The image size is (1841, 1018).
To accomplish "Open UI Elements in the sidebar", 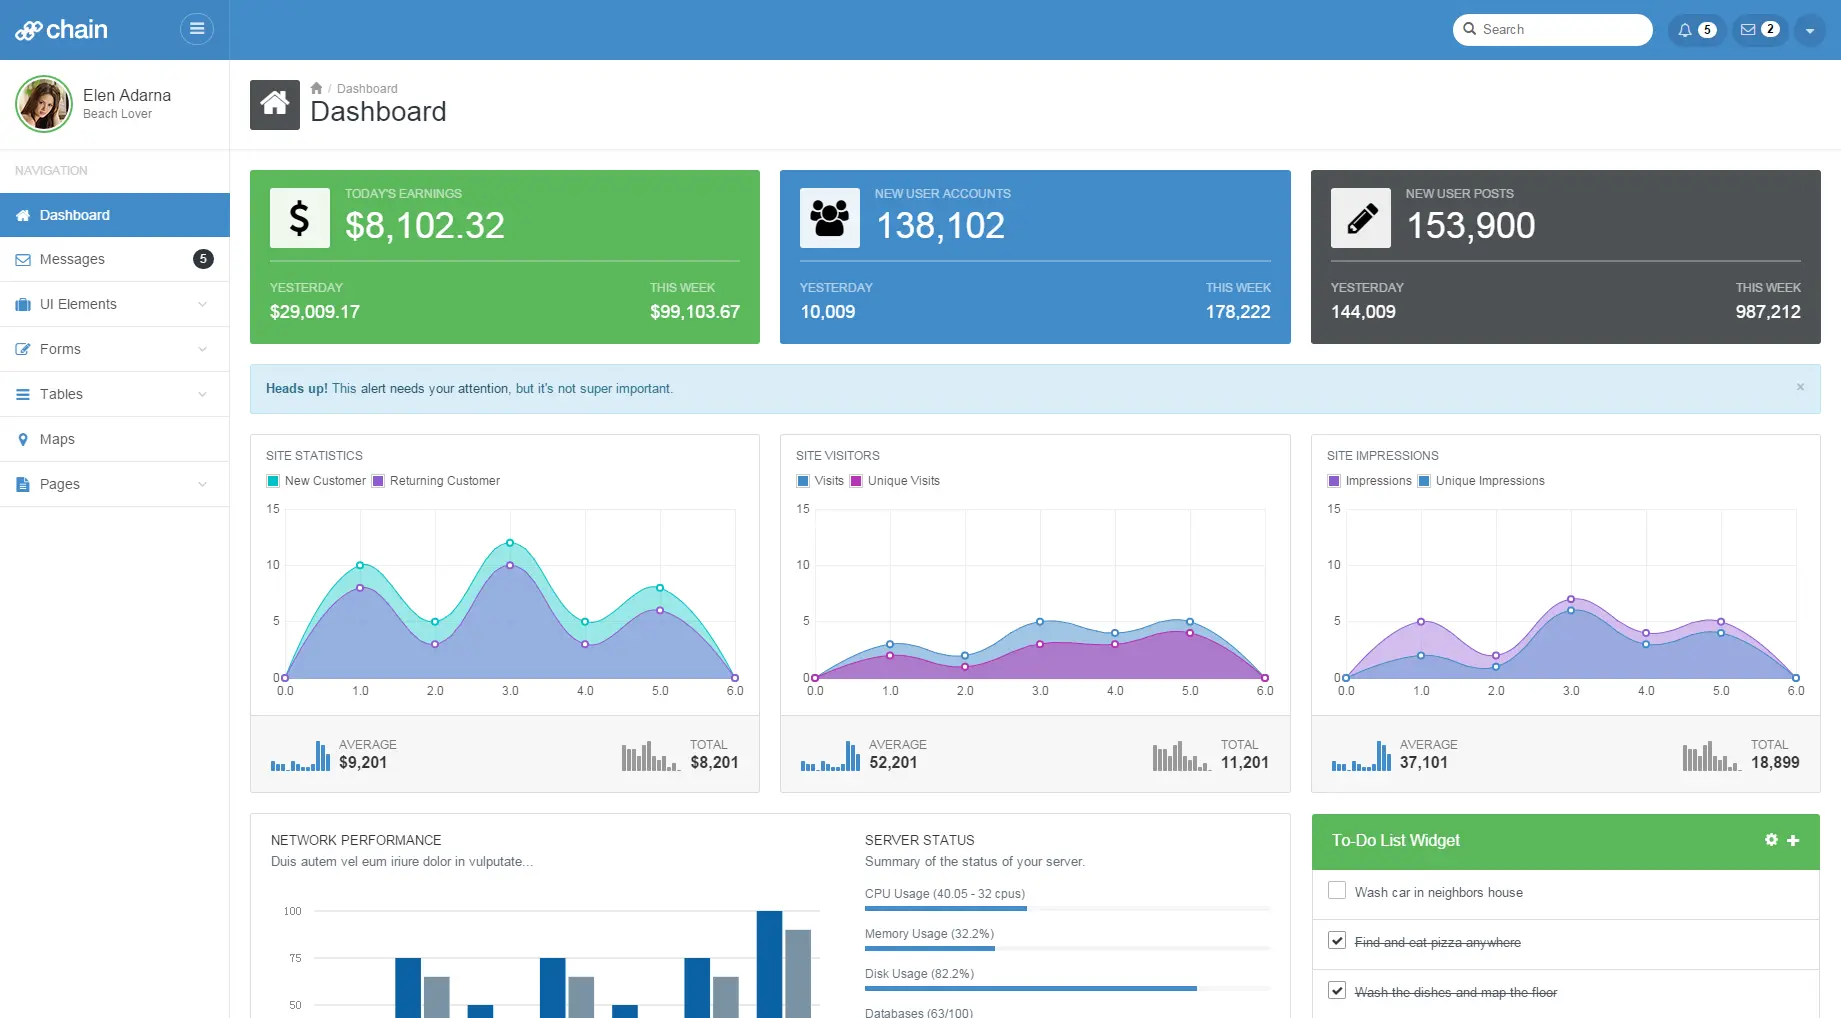I will [x=115, y=304].
